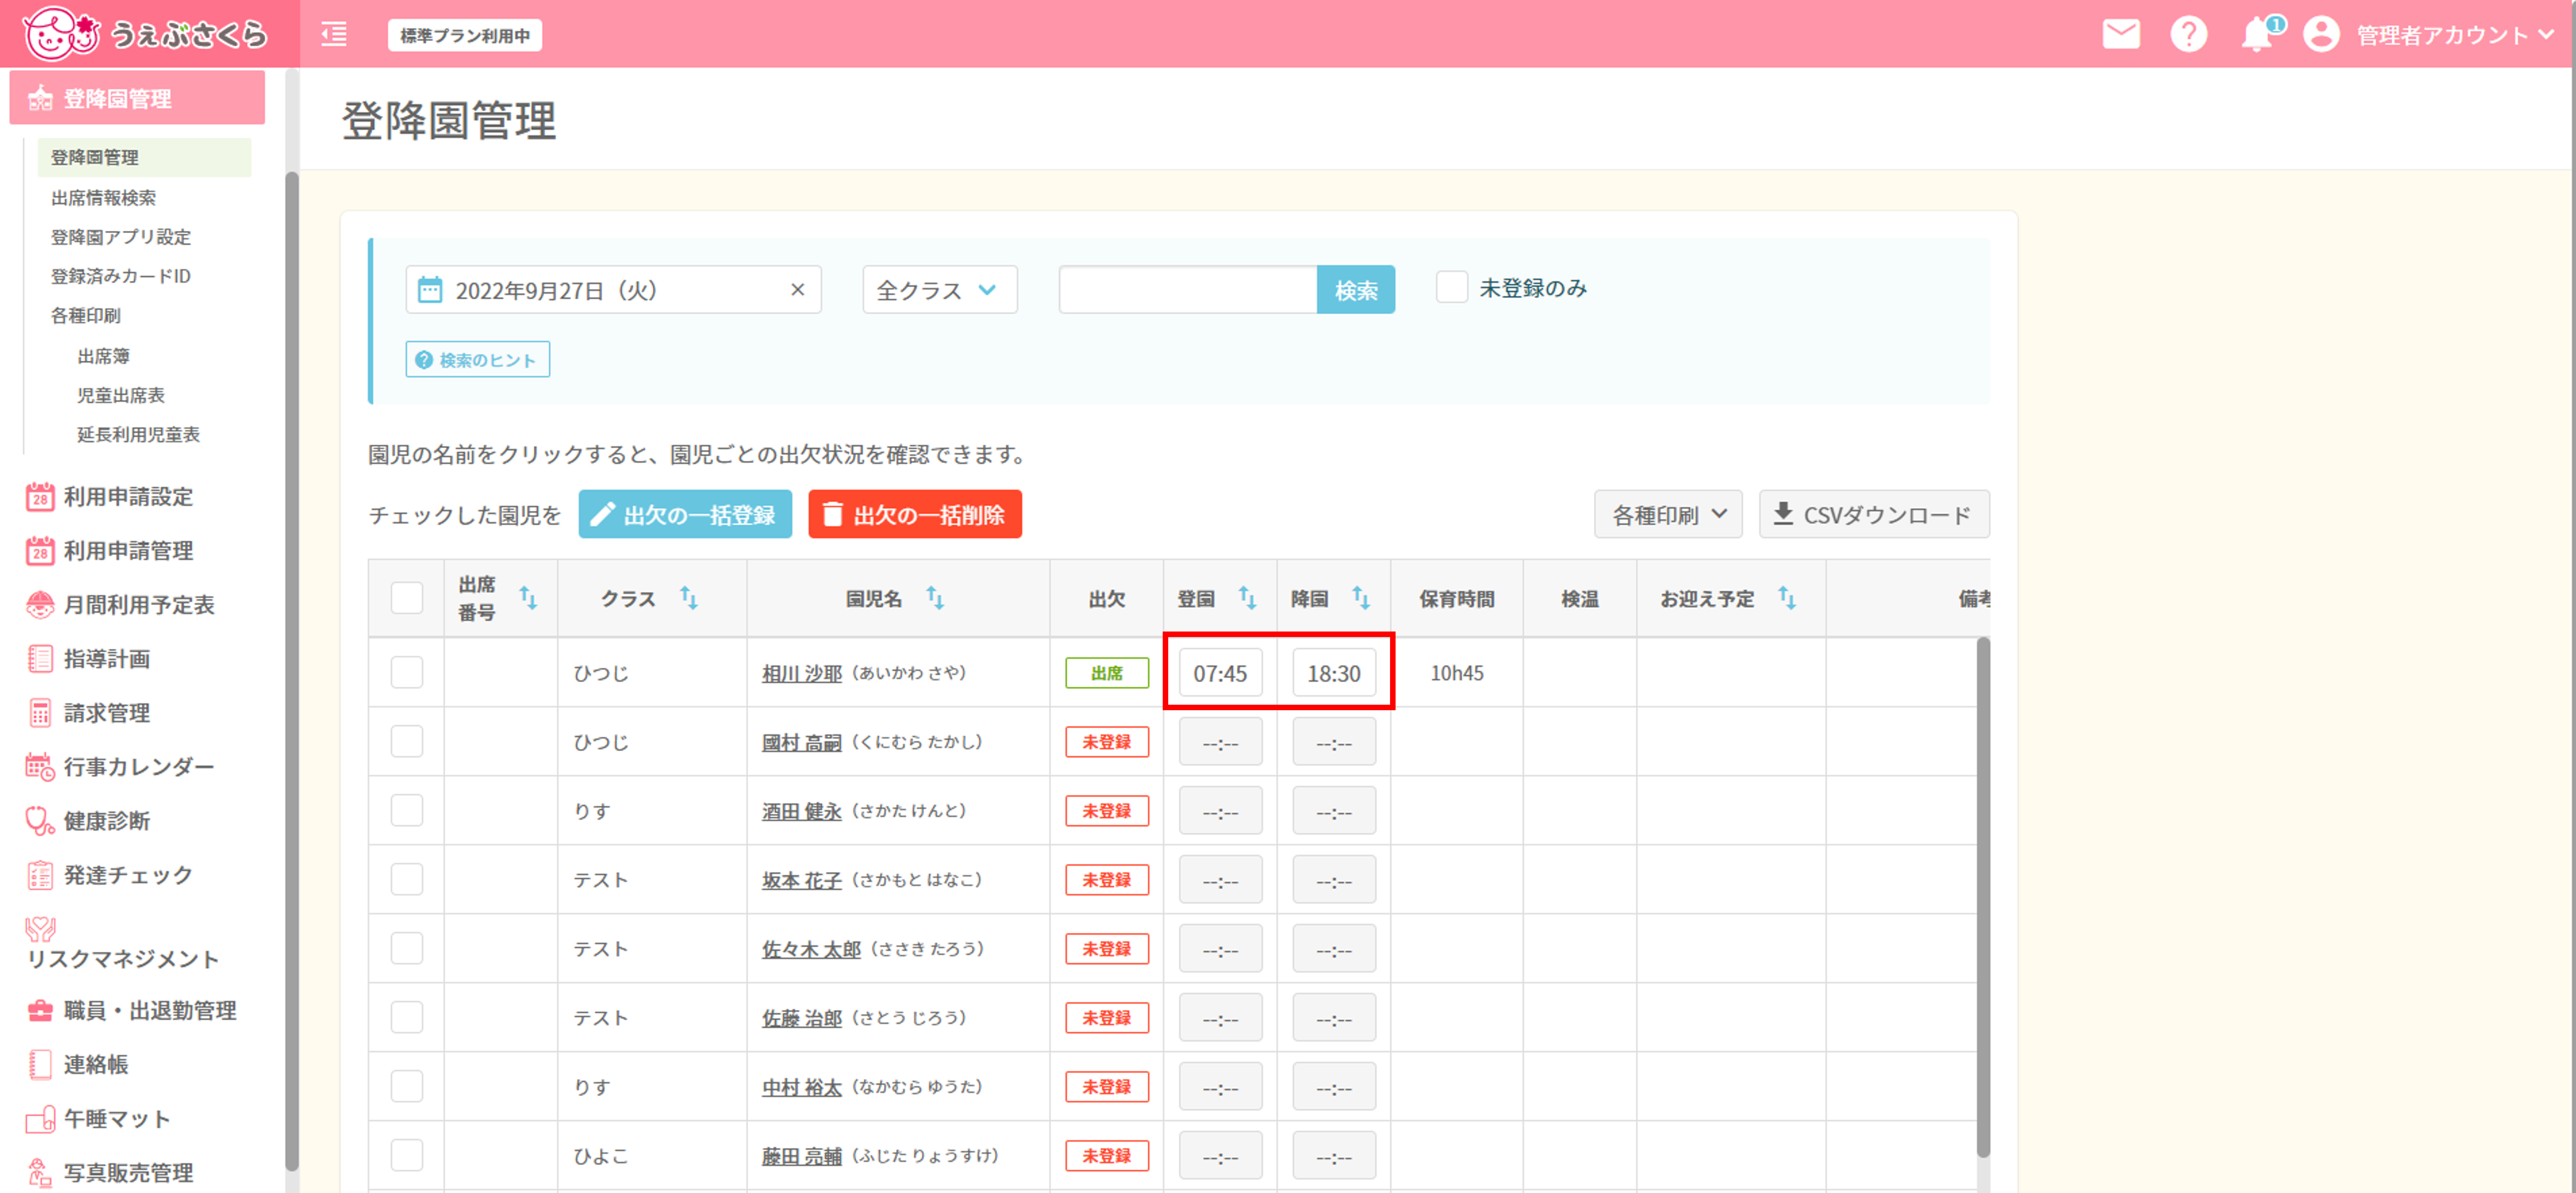The image size is (2576, 1193).
Task: Sort by クラス column arrows
Action: tap(689, 598)
